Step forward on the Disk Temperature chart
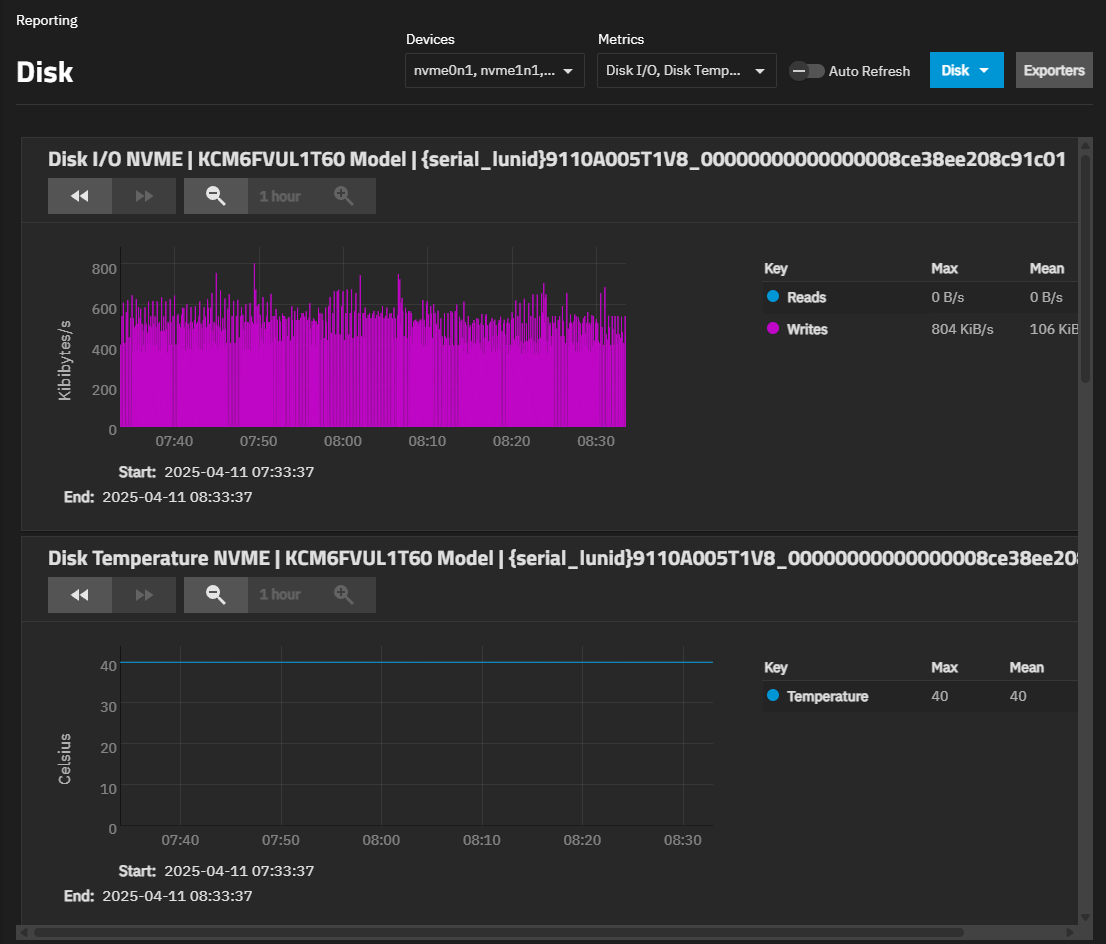 click(143, 595)
